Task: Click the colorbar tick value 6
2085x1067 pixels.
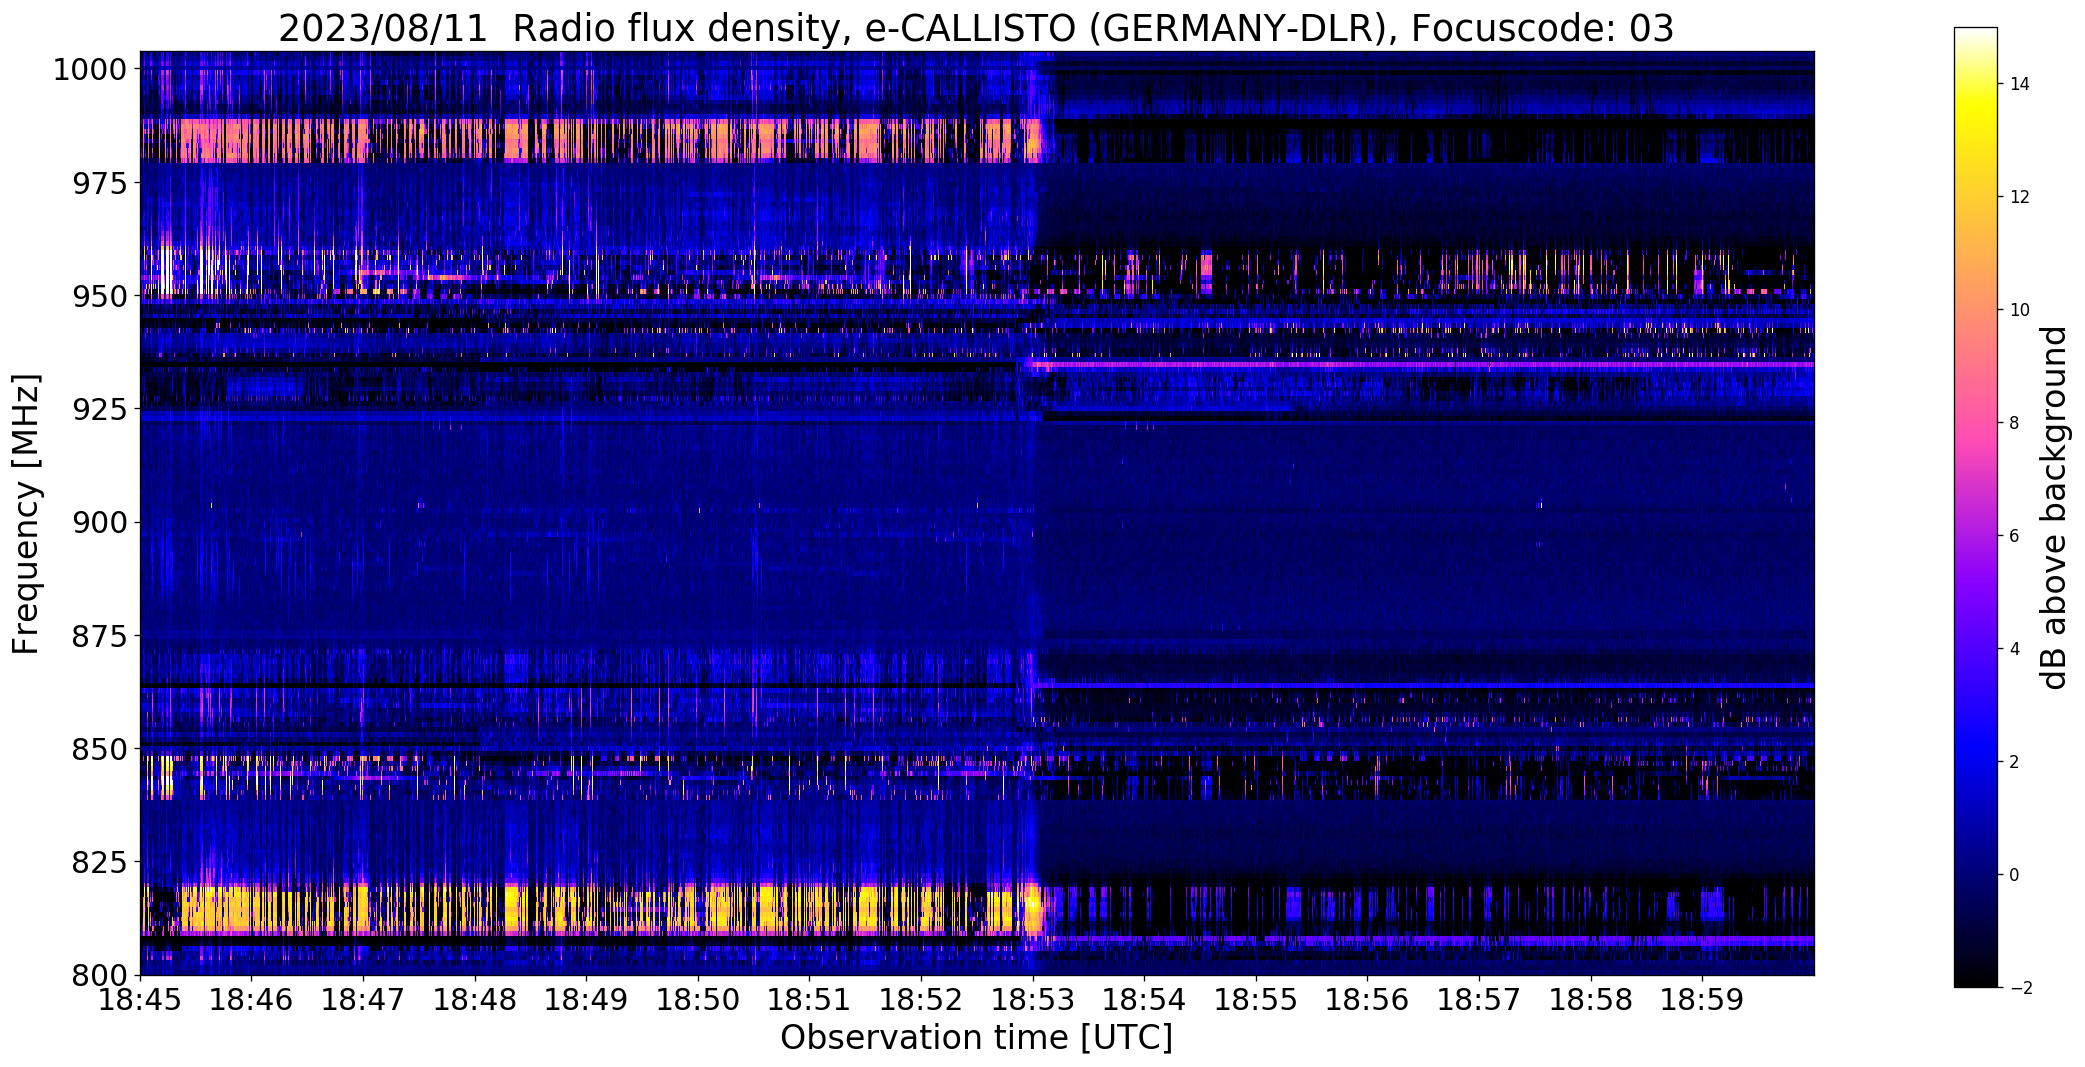Action: click(x=2015, y=536)
